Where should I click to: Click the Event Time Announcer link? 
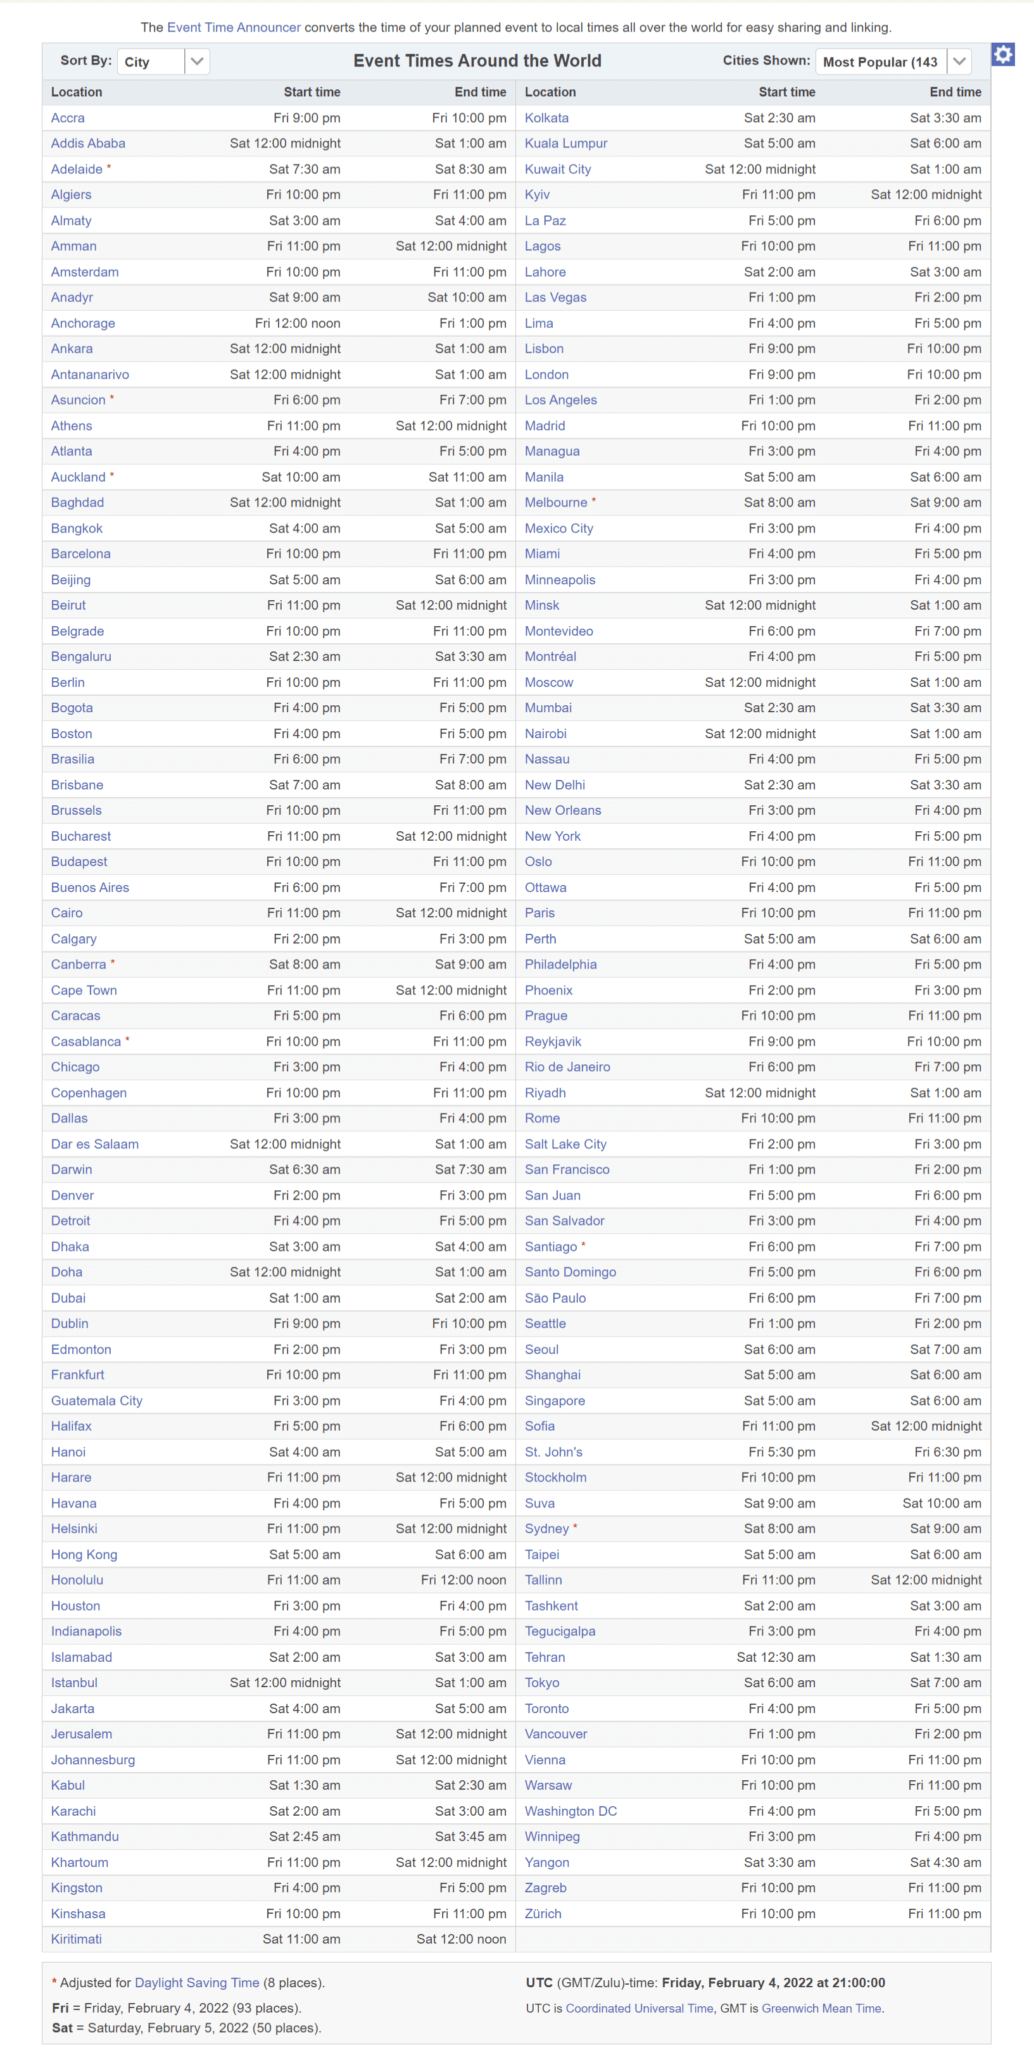point(234,27)
